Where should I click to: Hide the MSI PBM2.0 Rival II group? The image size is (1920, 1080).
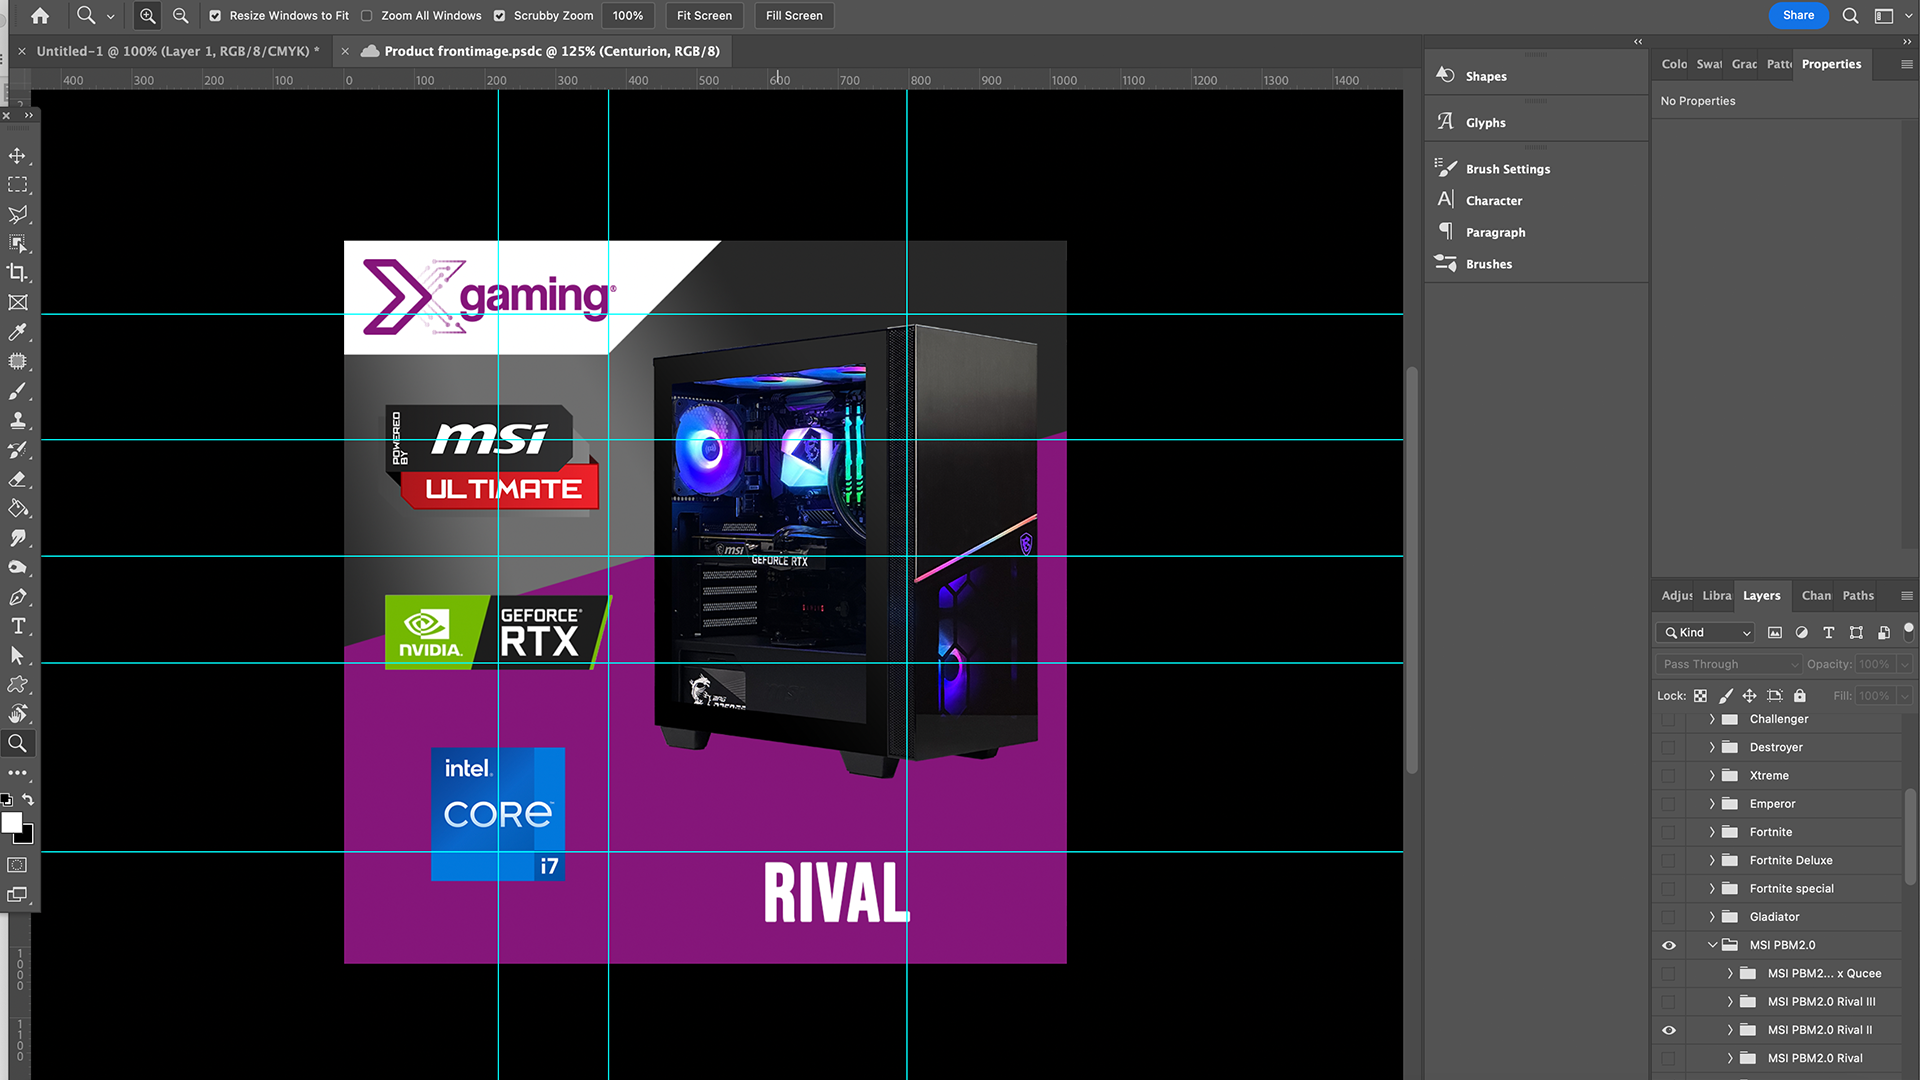pos(1669,1030)
